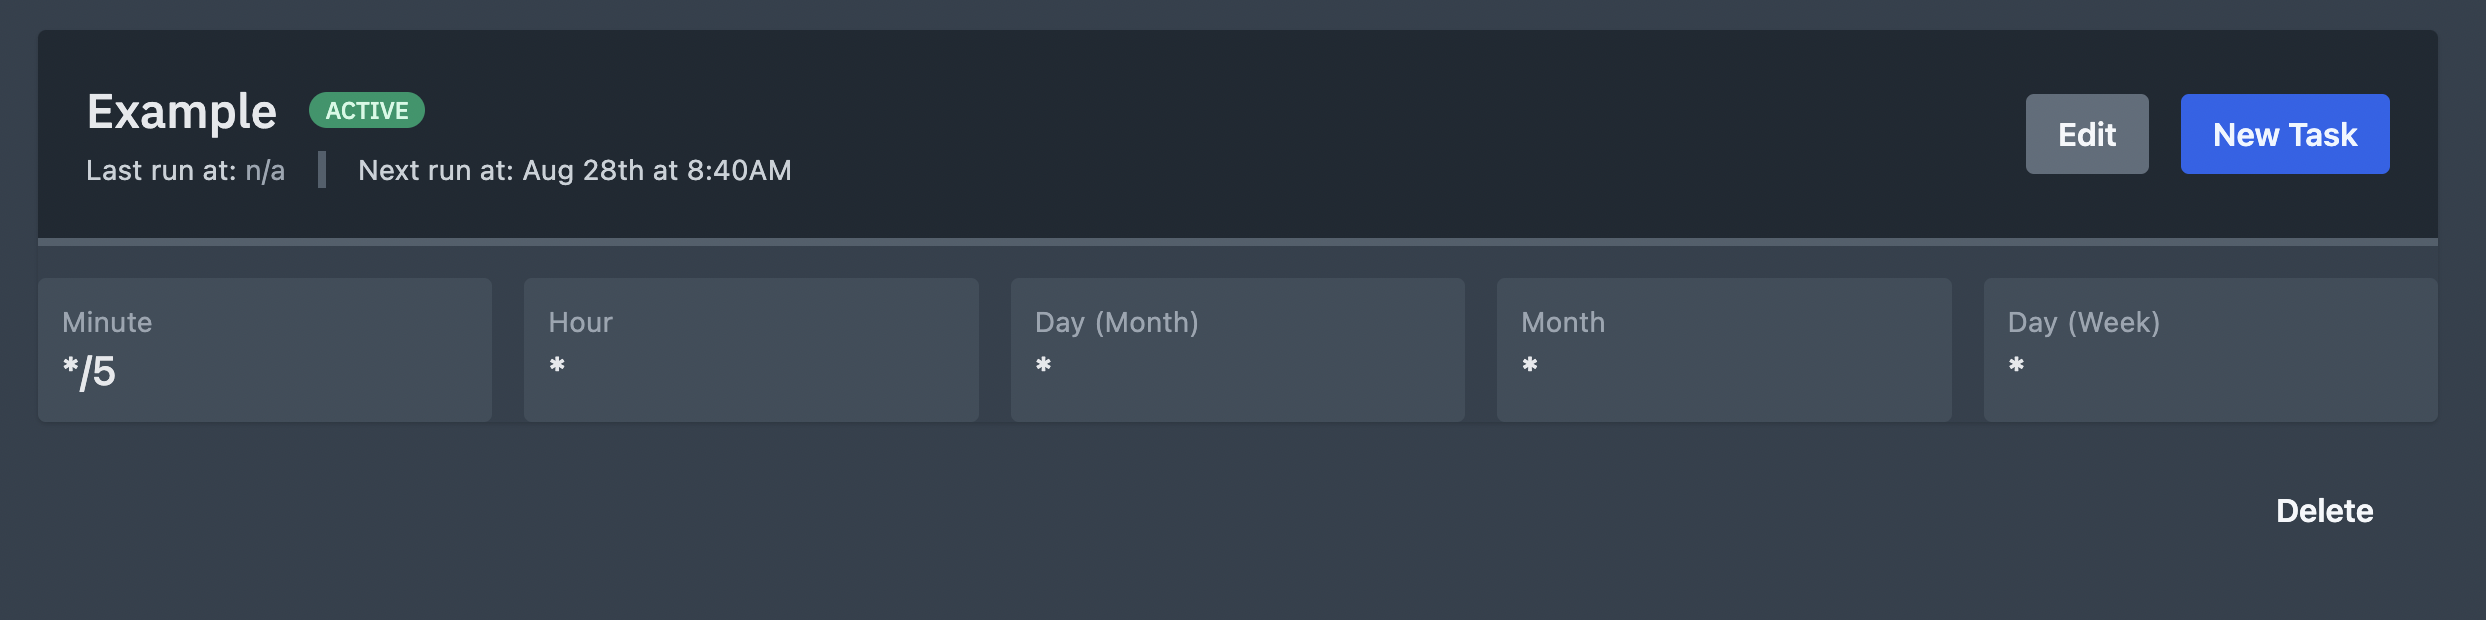Select the Month field

(x=1723, y=348)
